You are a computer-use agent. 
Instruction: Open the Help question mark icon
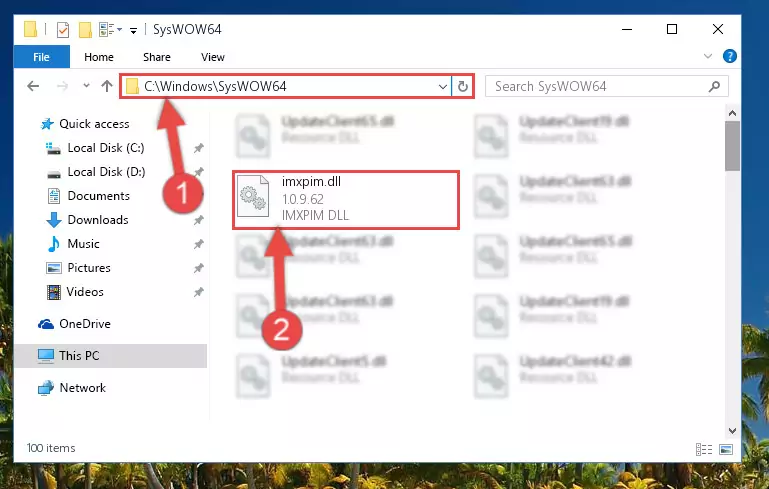click(729, 56)
